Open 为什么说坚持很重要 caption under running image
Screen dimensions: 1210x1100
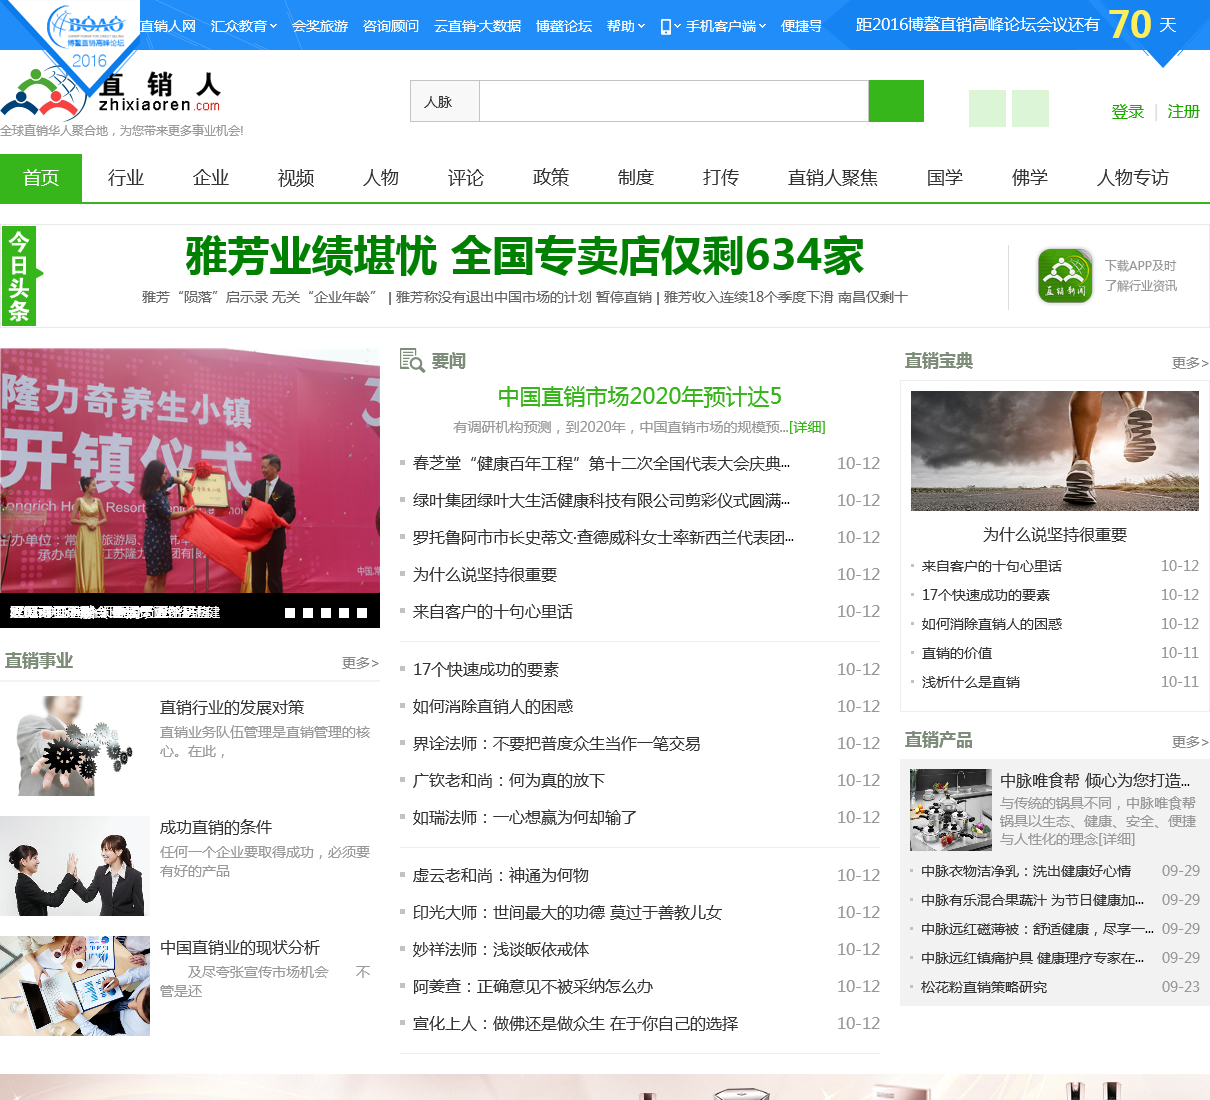tap(1055, 535)
